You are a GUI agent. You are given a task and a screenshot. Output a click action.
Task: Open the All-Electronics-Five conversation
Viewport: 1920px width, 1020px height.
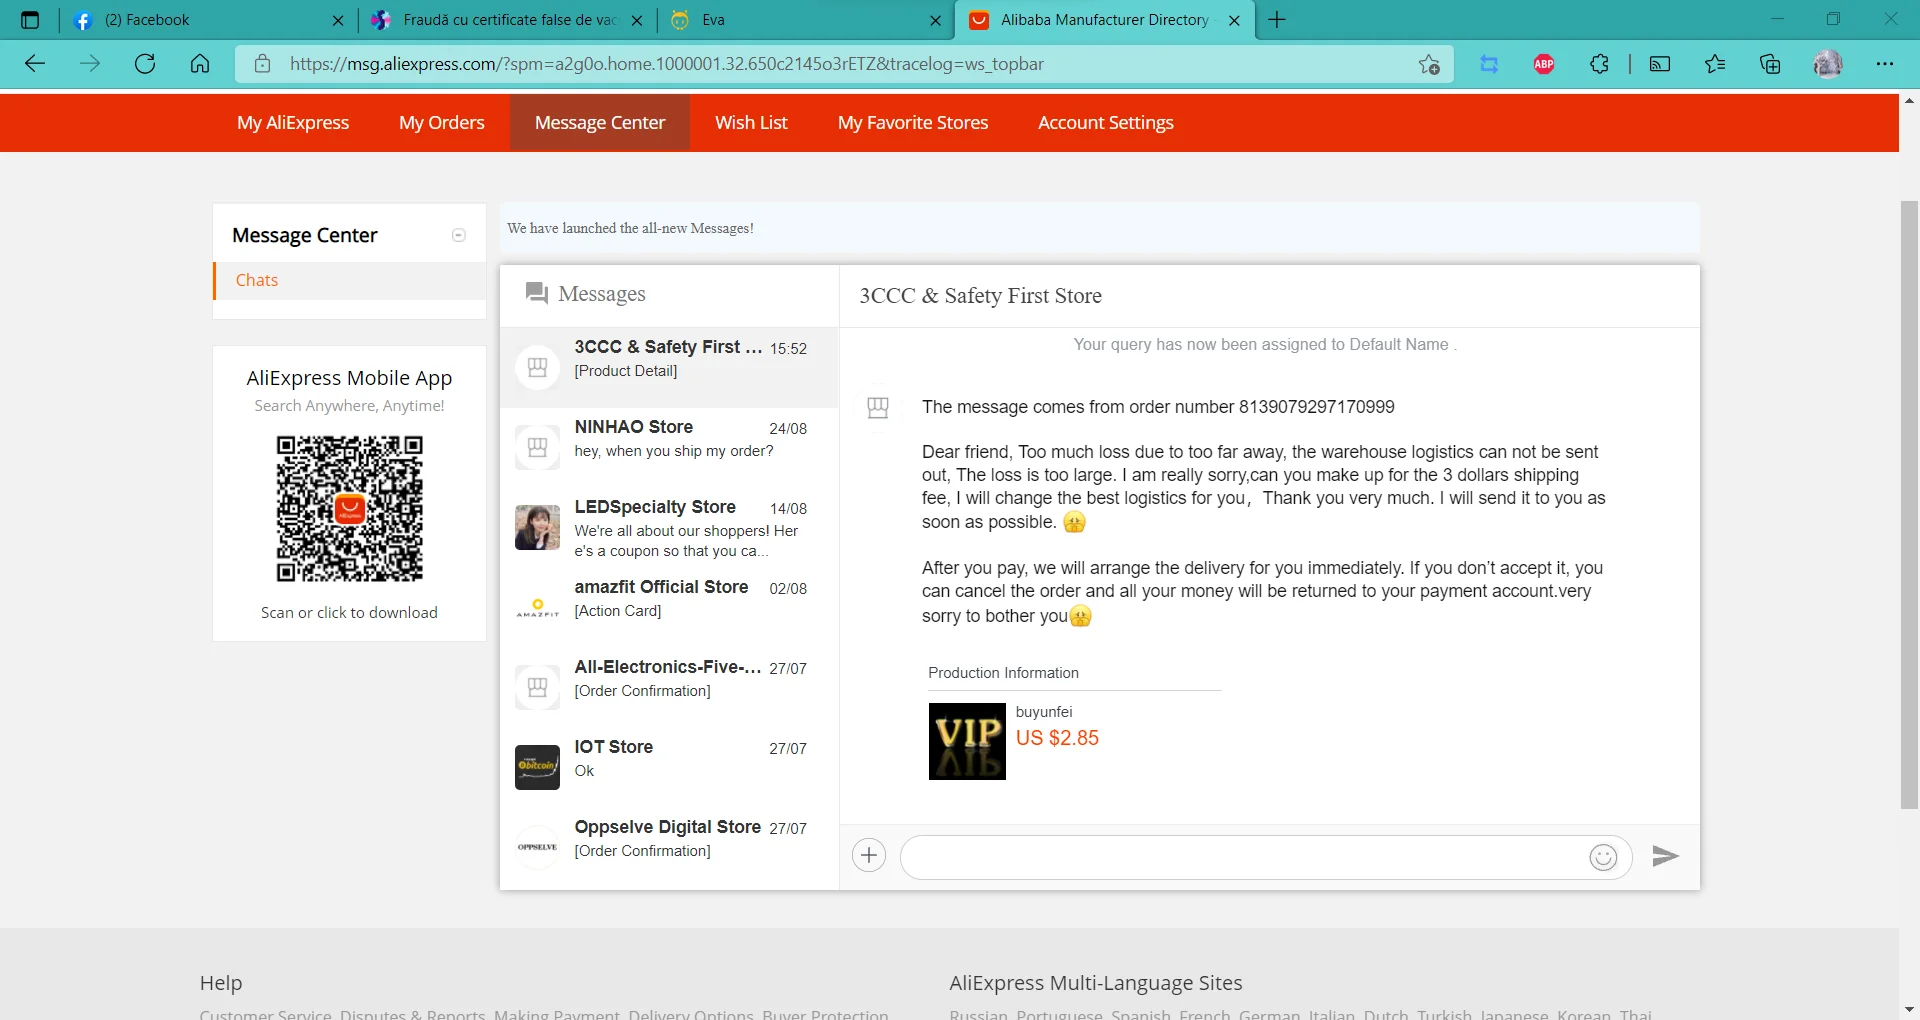coord(669,687)
